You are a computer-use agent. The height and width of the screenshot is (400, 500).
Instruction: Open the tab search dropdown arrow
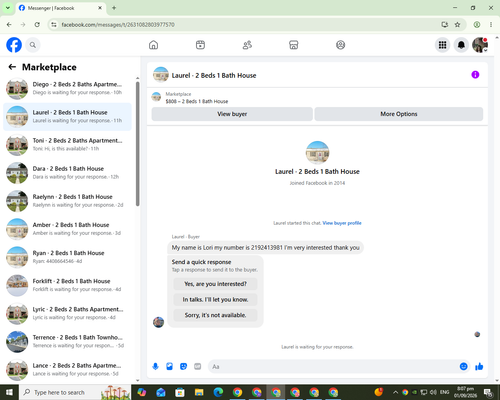point(8,8)
